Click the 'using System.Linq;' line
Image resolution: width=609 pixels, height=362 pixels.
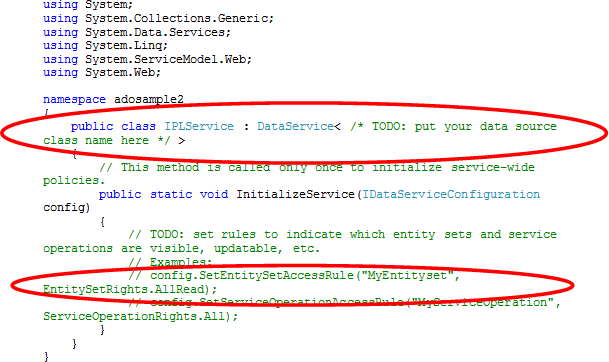click(105, 46)
